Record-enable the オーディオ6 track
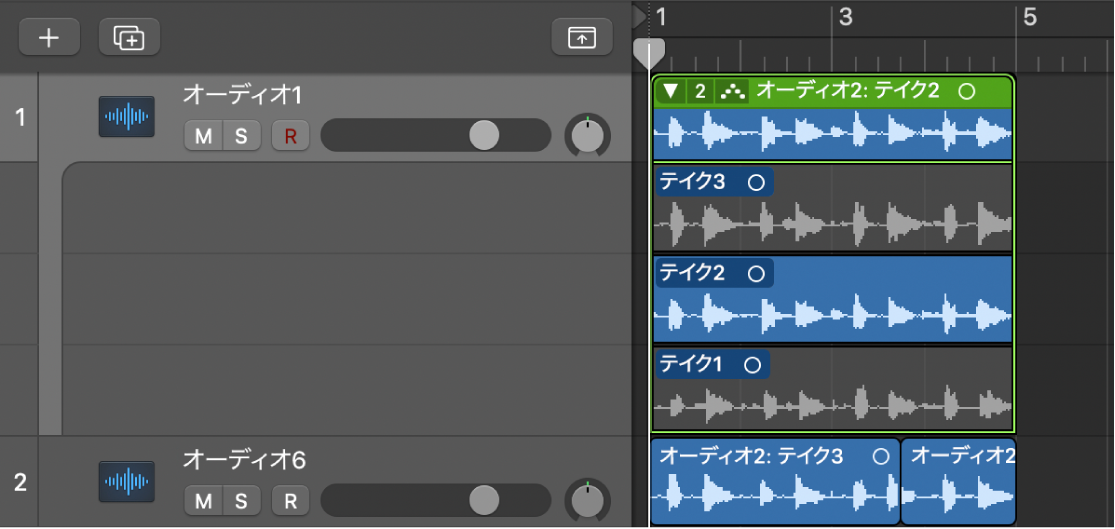The image size is (1115, 529). 290,500
